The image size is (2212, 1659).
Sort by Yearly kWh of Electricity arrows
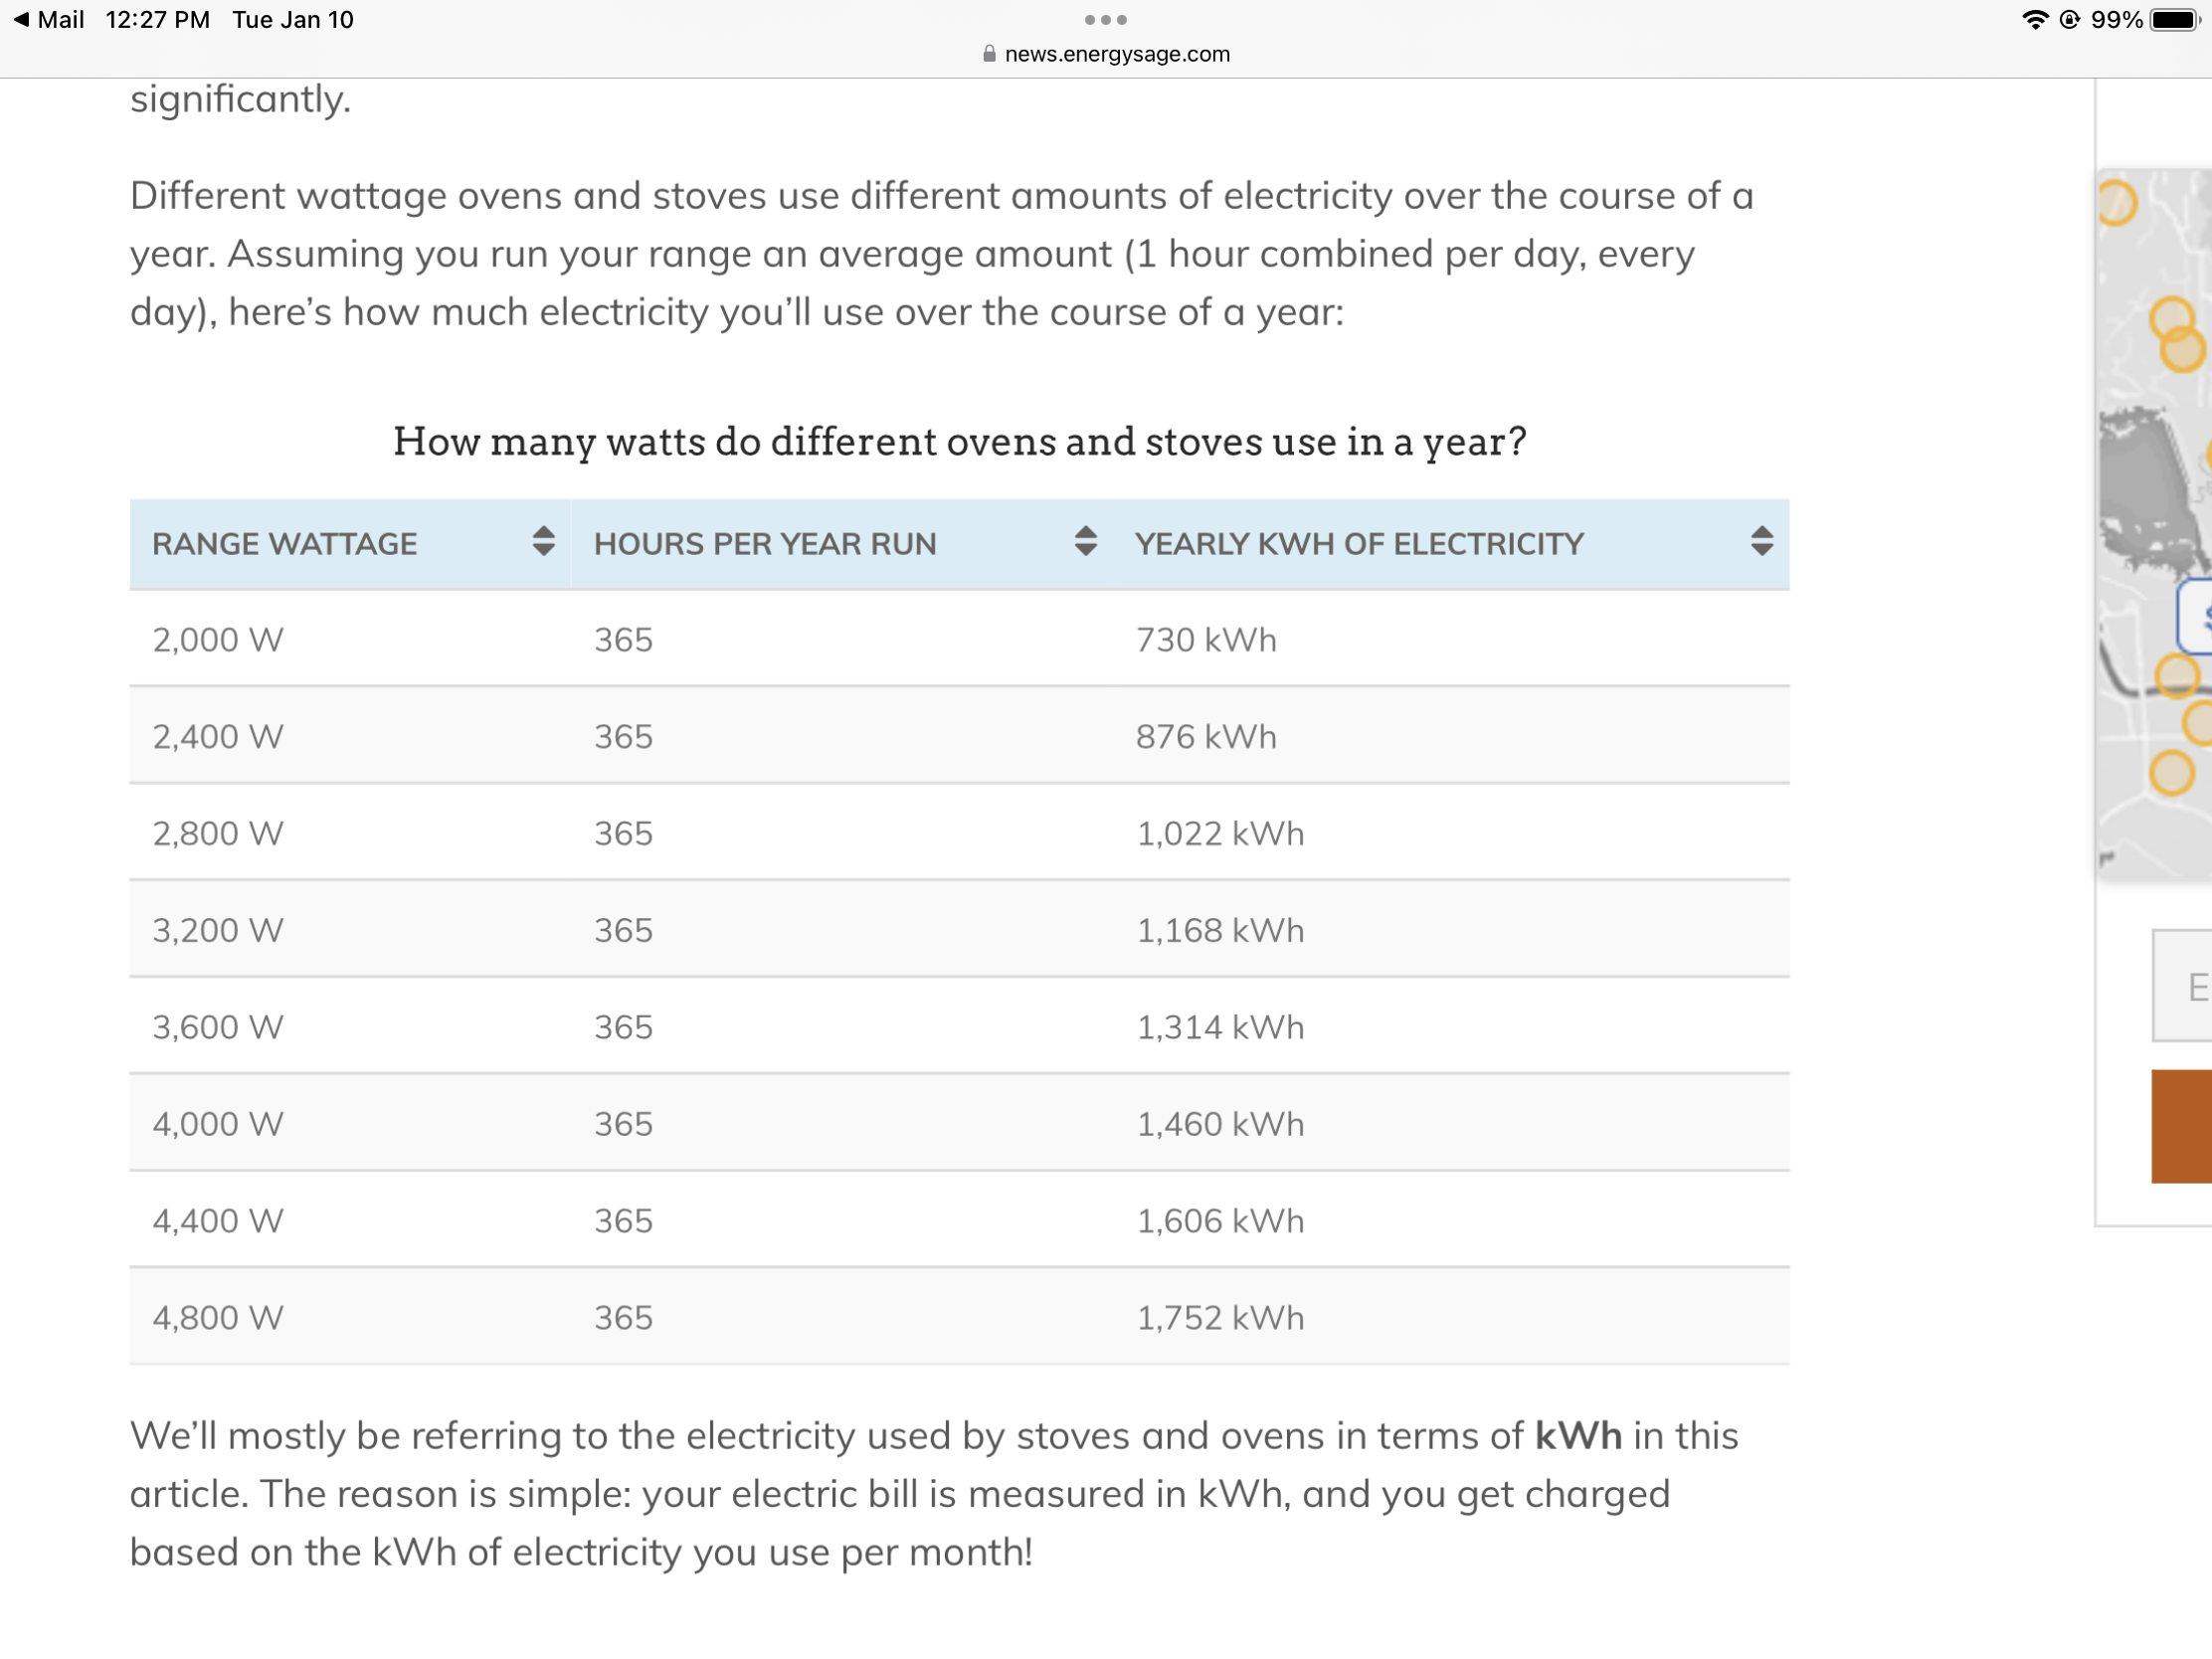point(1761,542)
